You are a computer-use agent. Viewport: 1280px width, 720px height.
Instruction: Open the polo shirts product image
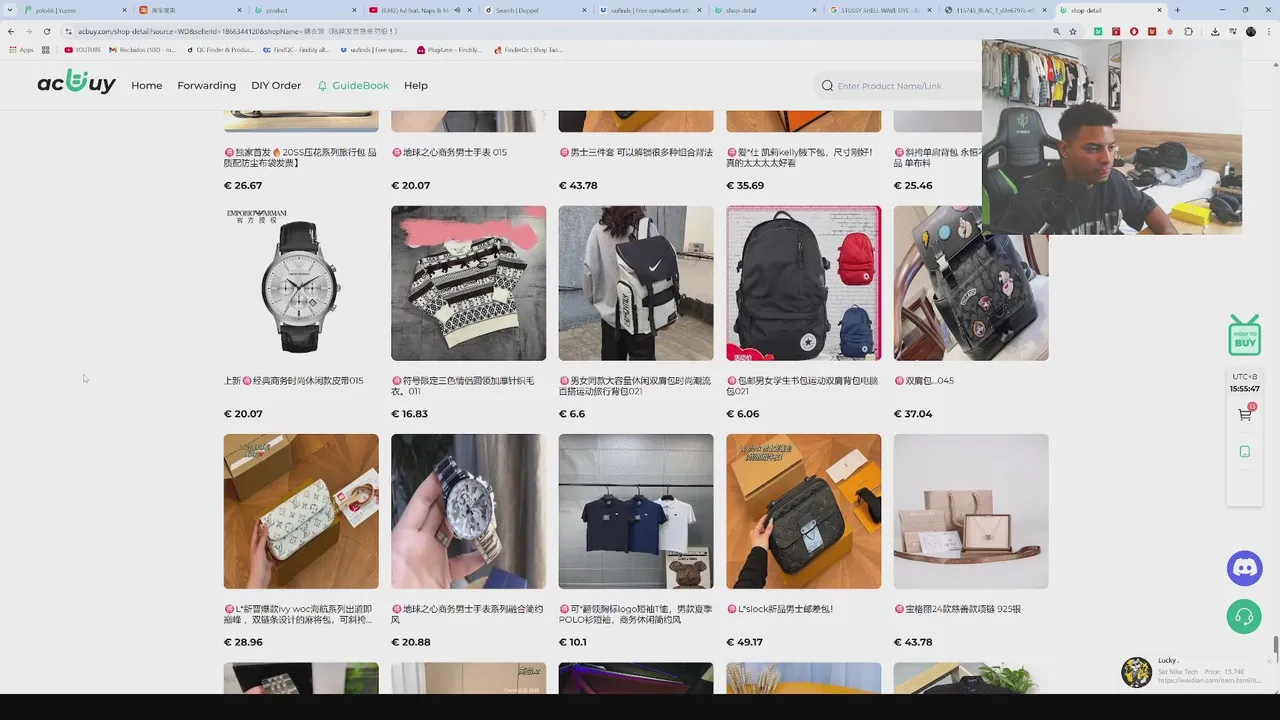point(636,511)
